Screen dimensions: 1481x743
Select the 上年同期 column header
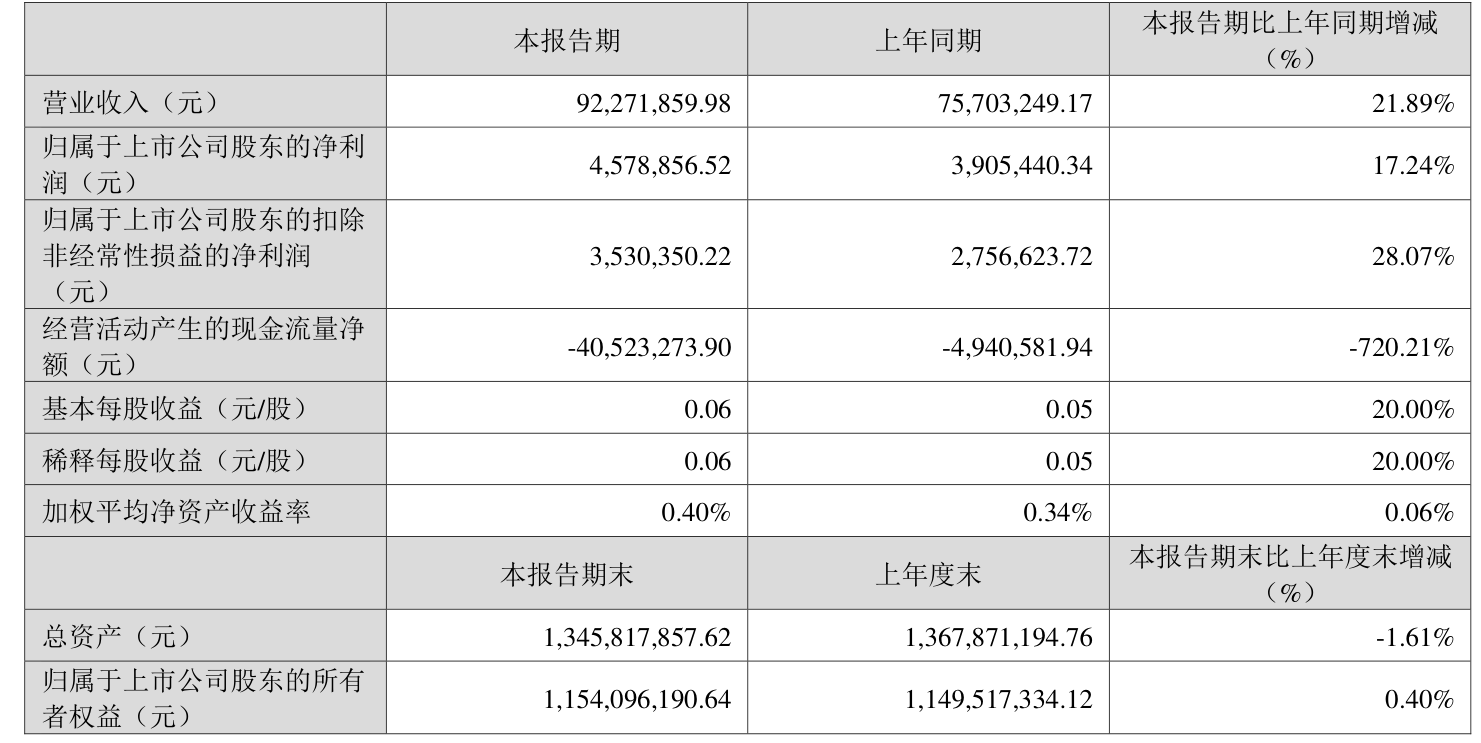[928, 40]
